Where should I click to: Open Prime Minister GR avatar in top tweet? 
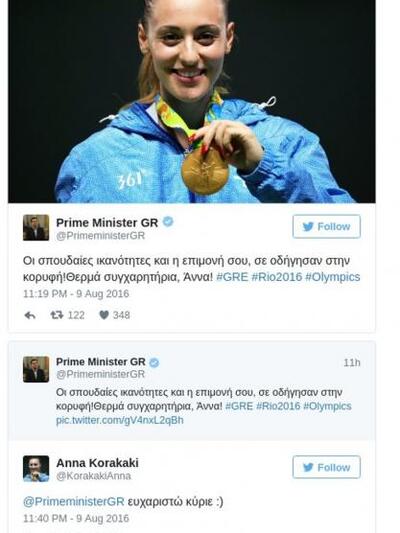36,227
